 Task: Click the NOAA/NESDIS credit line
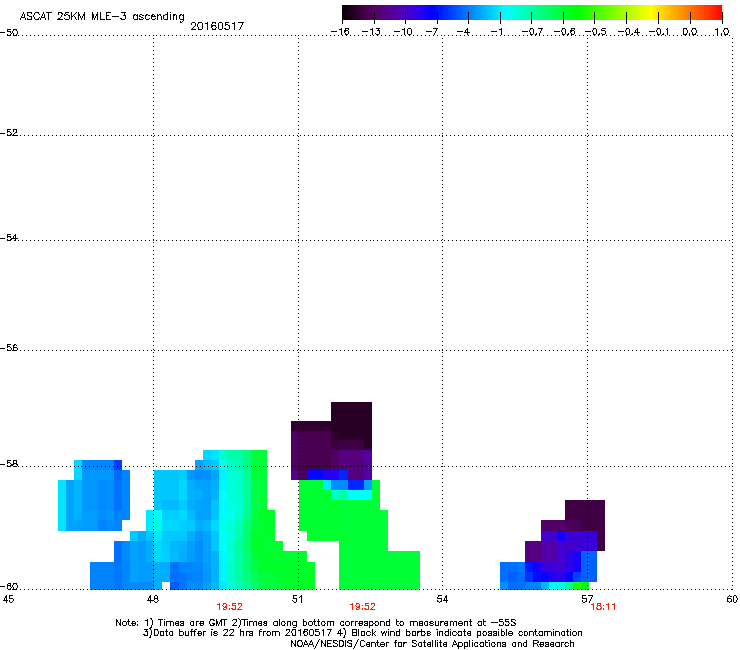click(x=432, y=644)
